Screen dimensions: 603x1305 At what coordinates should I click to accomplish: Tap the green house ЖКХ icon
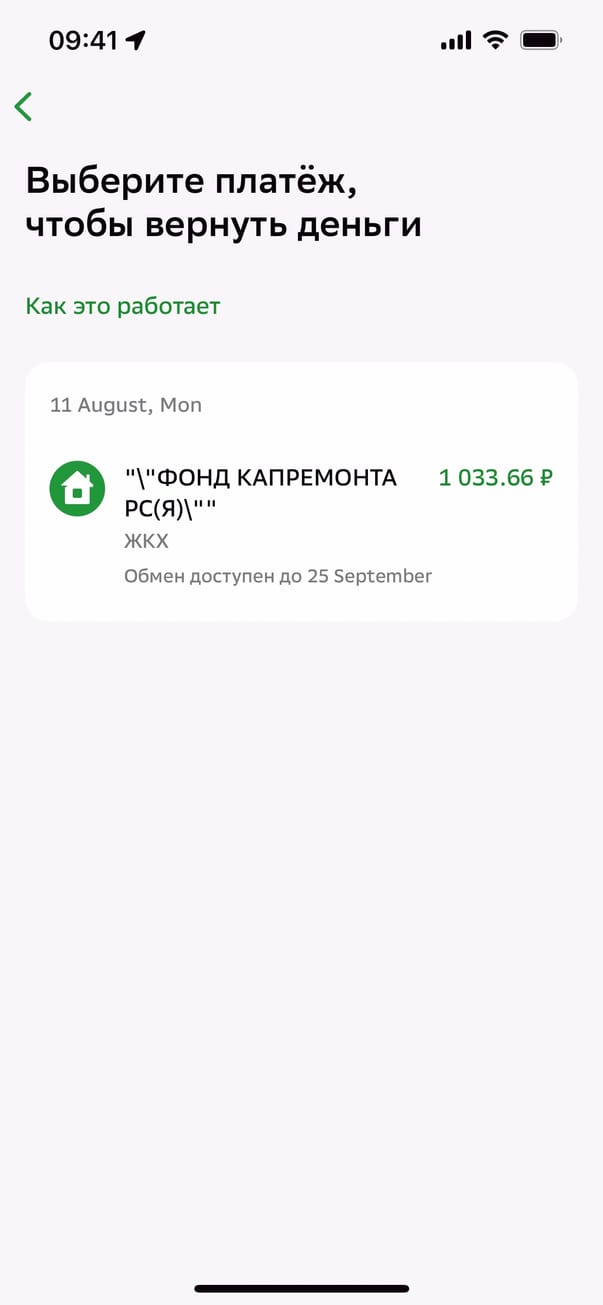[77, 489]
